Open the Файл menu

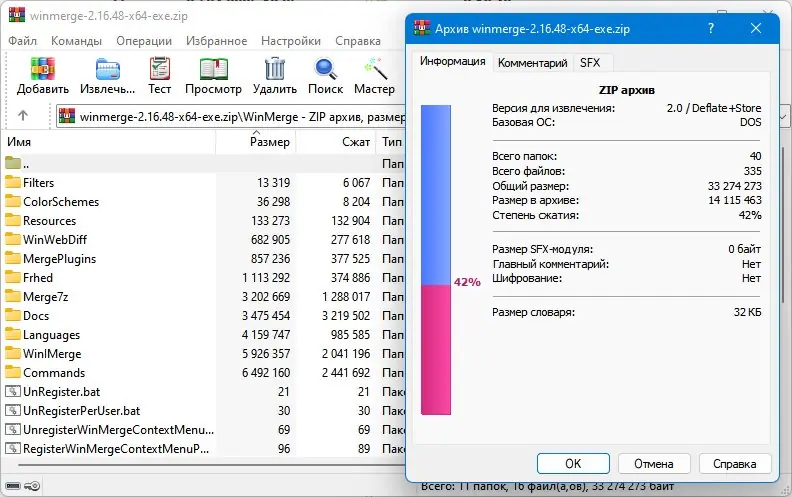pyautogui.click(x=23, y=41)
